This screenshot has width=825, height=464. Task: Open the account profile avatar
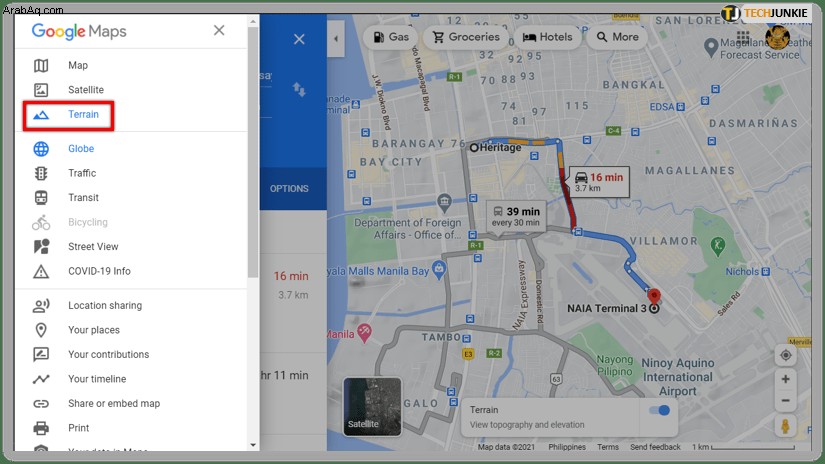point(778,38)
